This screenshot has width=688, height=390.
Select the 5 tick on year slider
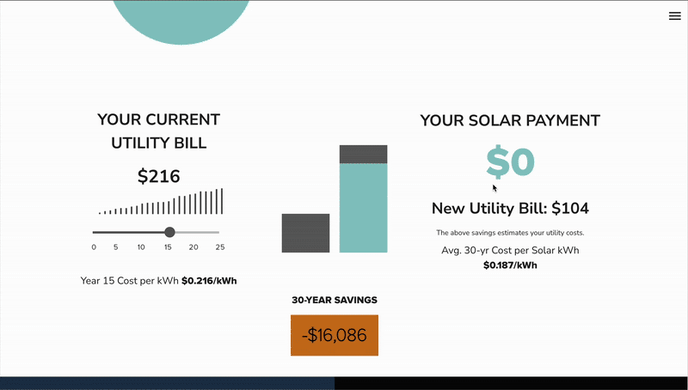(116, 247)
